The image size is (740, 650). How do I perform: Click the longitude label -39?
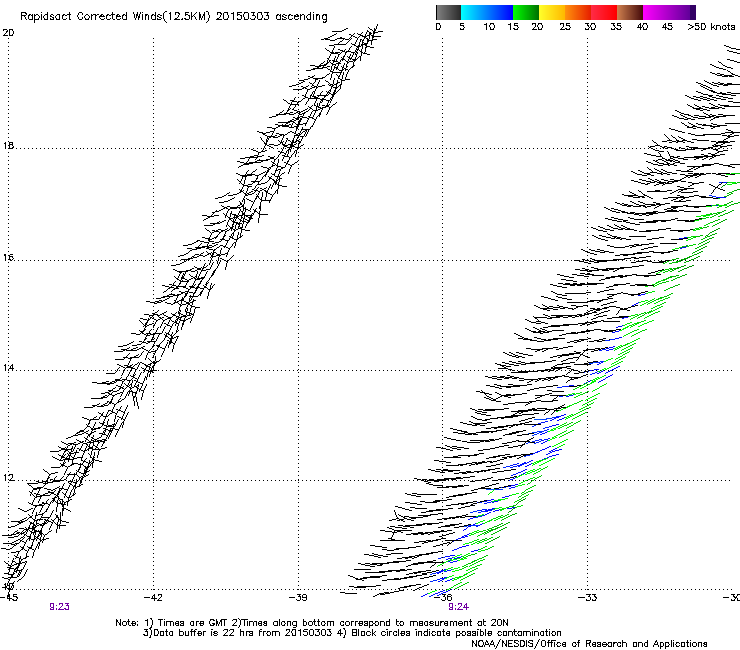pyautogui.click(x=298, y=598)
